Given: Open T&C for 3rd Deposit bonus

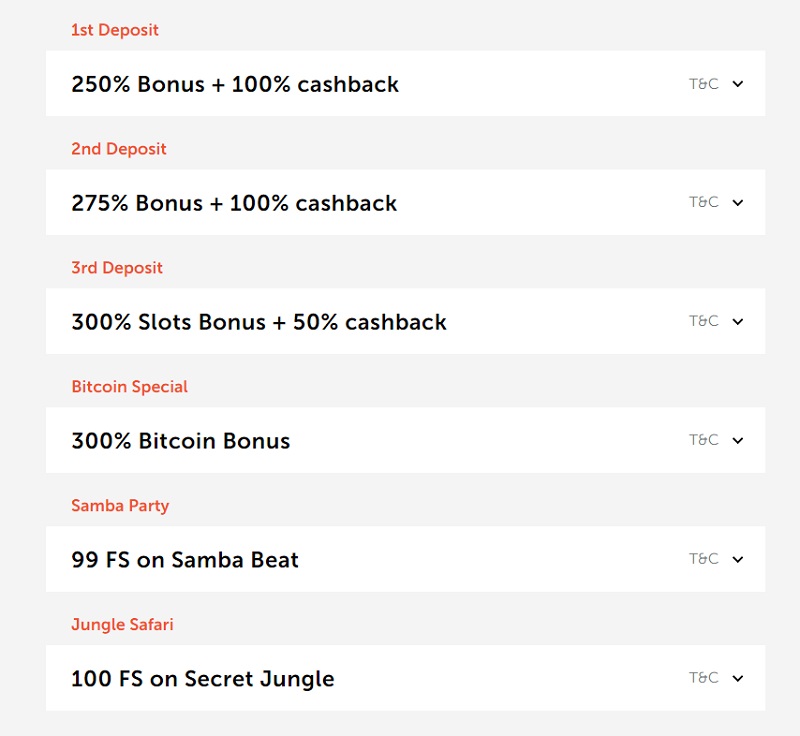Looking at the screenshot, I should (704, 321).
